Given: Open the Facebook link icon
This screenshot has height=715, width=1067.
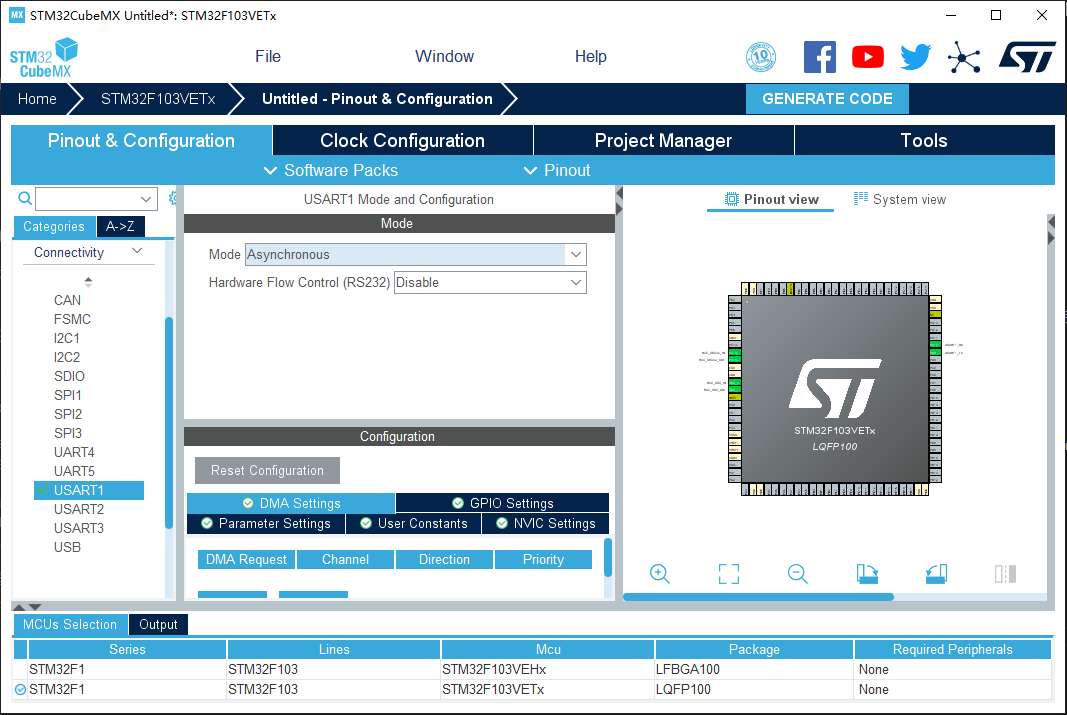Looking at the screenshot, I should click(x=819, y=56).
